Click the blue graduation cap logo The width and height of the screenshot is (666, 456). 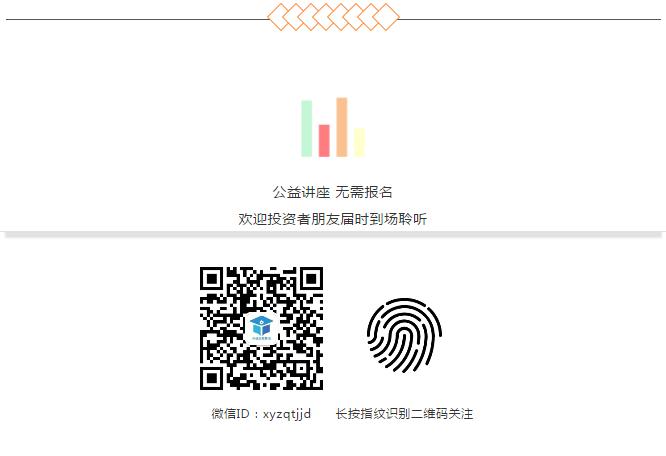[261, 328]
